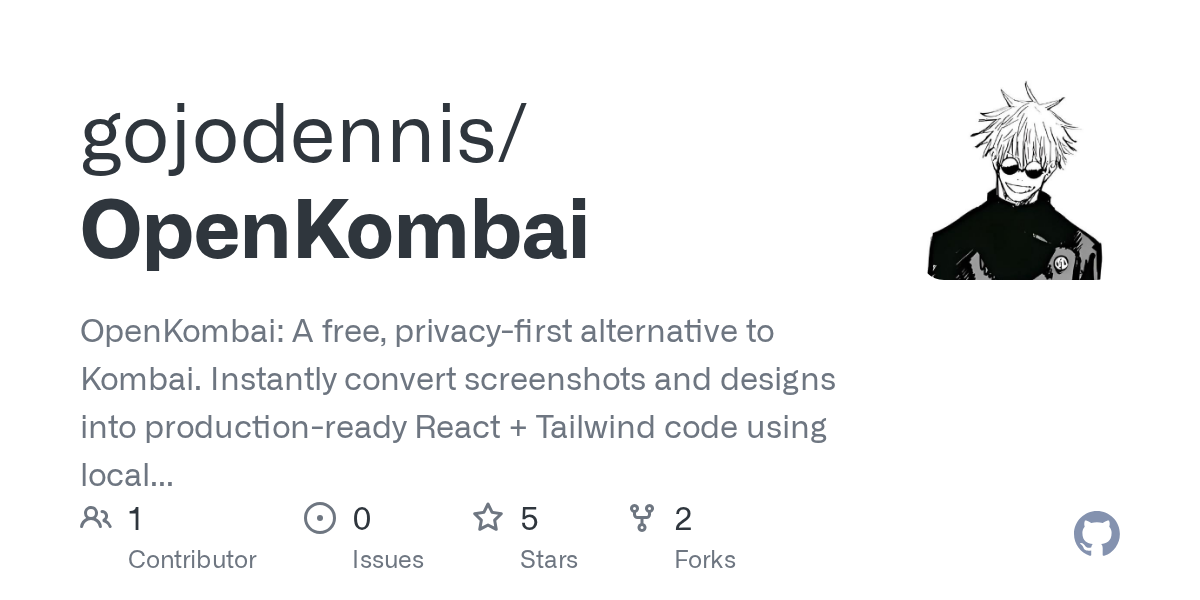
Task: Select the Issues label
Action: [388, 560]
